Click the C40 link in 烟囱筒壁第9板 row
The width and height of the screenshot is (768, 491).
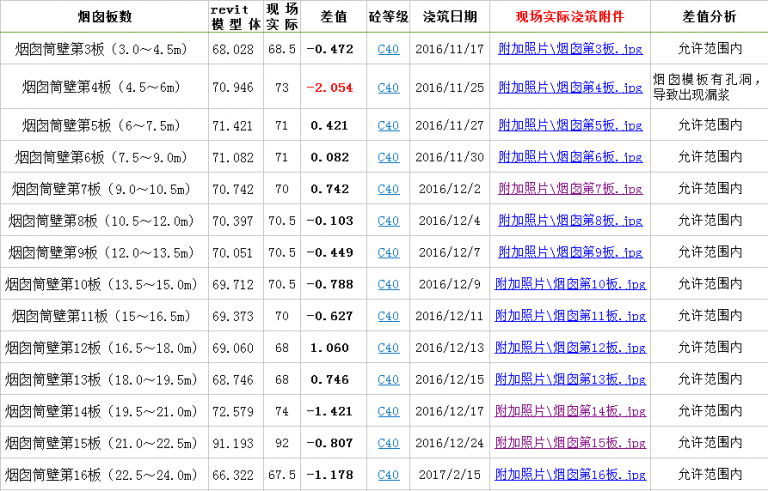click(388, 252)
